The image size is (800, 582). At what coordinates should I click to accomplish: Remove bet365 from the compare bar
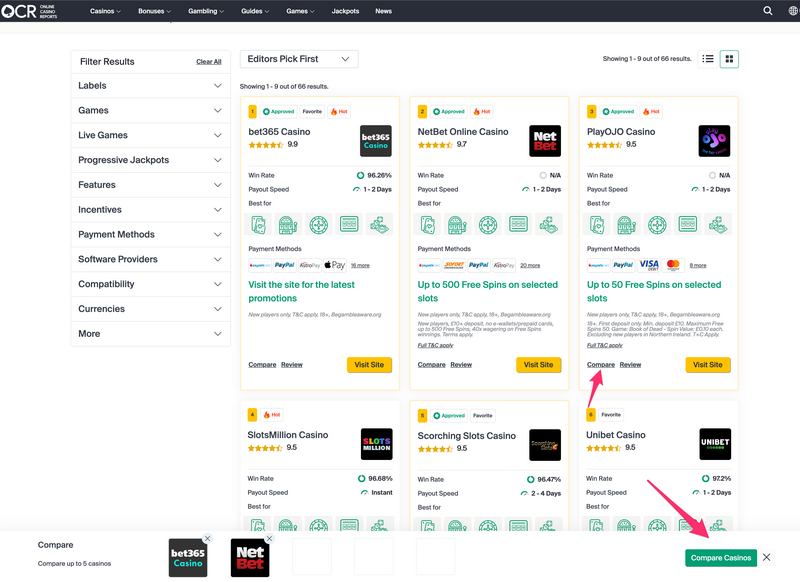[x=207, y=539]
